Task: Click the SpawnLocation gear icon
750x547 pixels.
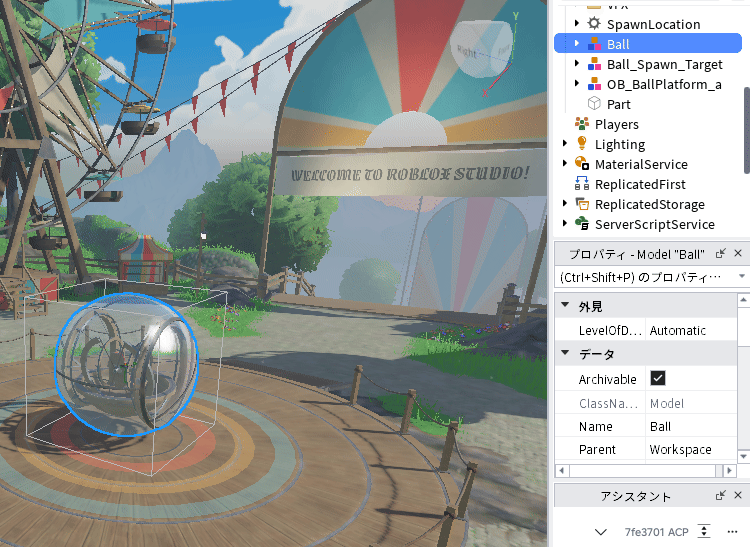Action: (x=594, y=23)
